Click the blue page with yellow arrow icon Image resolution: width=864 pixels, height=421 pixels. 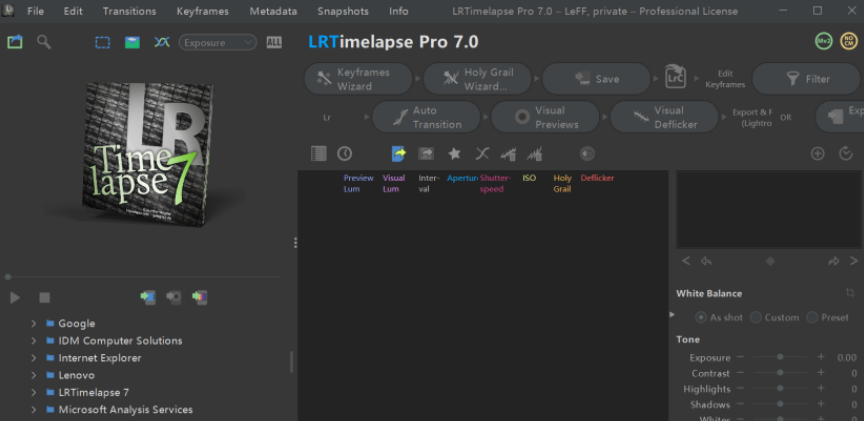click(398, 154)
